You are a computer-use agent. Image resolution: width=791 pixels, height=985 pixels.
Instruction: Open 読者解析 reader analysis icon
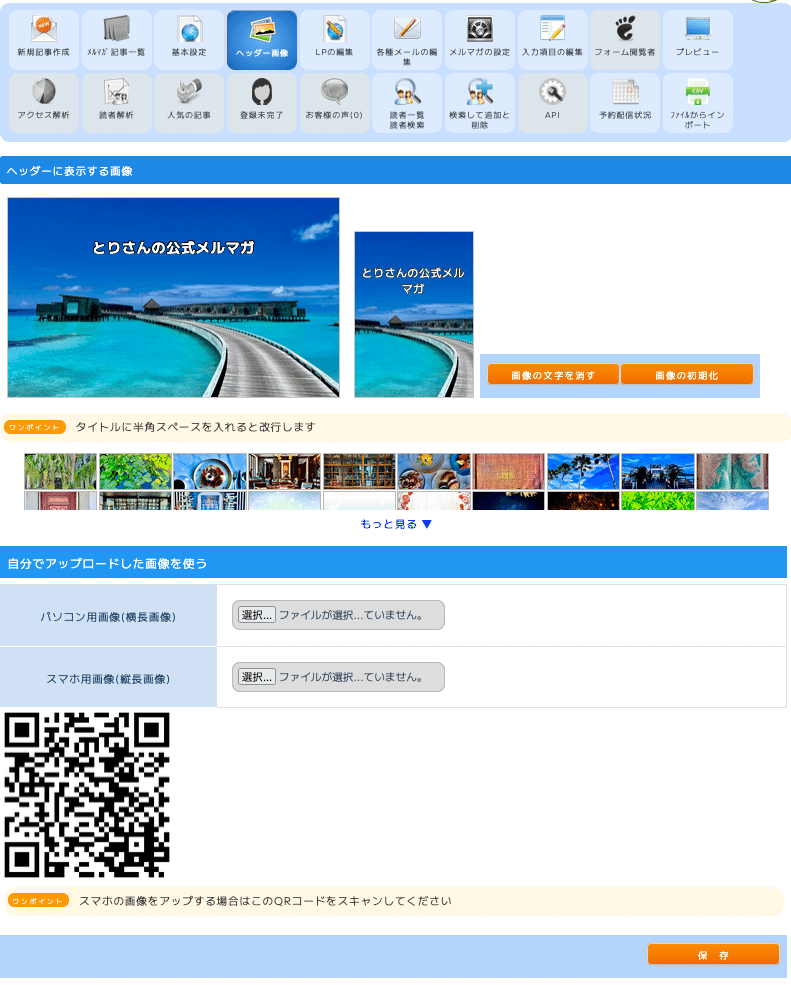pos(116,103)
